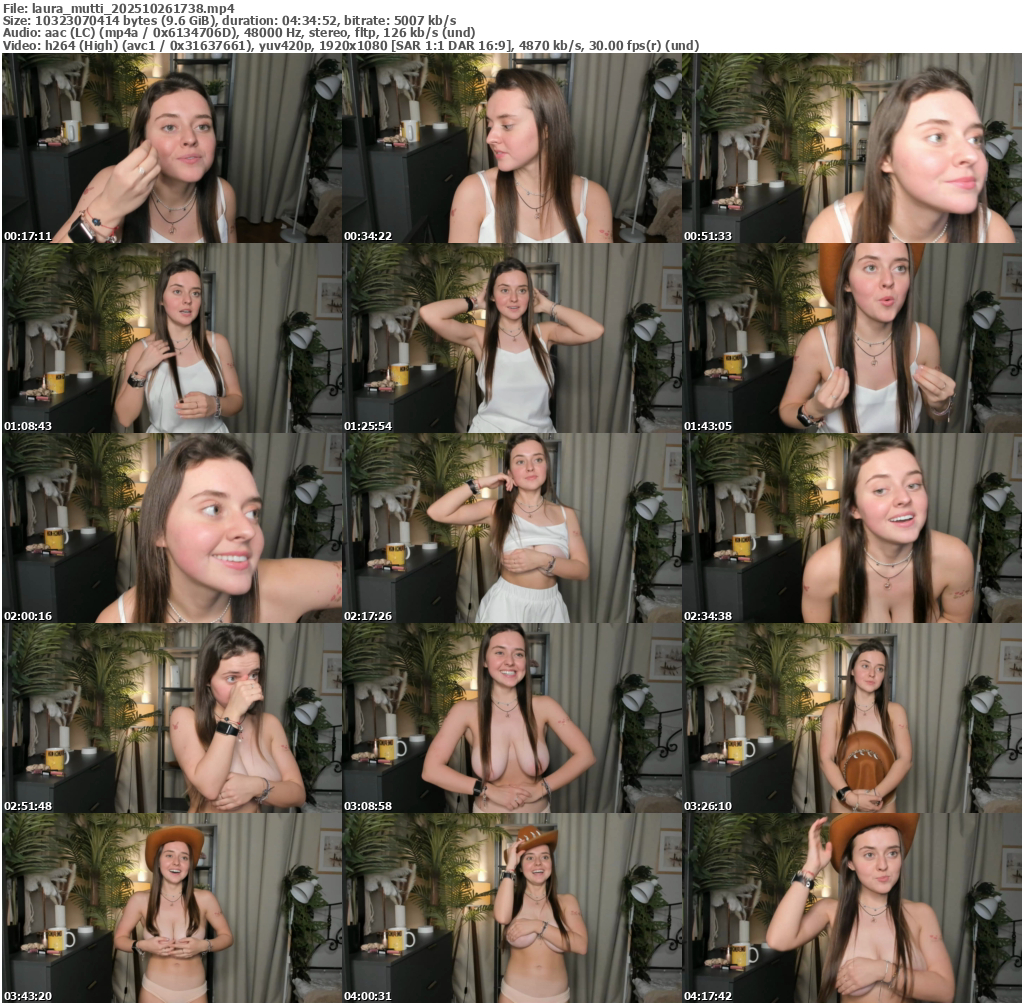Select the Video h264 info line
This screenshot has height=1003, width=1024.
point(350,45)
